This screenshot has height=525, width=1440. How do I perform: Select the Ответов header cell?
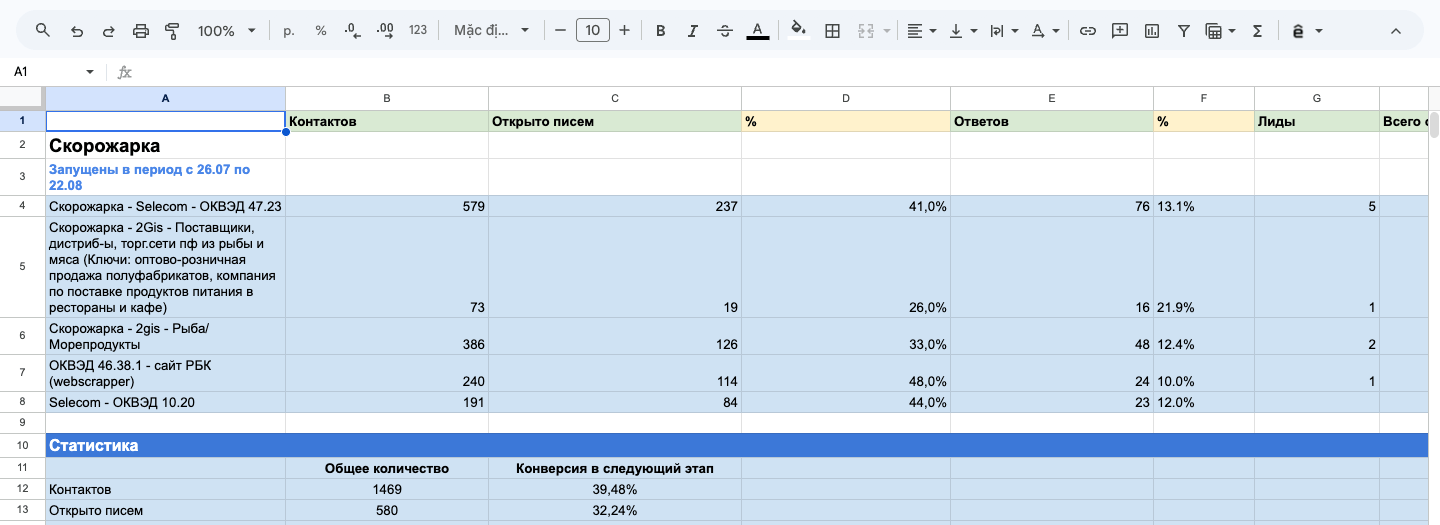point(1052,121)
